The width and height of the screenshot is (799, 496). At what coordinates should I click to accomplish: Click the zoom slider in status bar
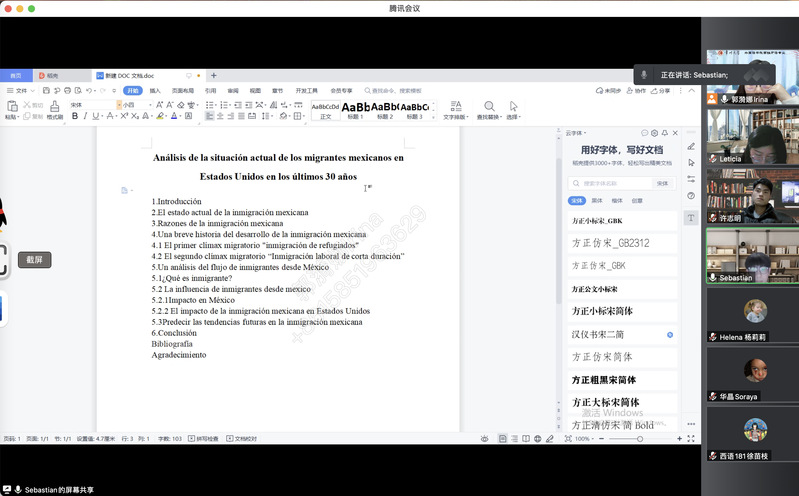tap(640, 438)
